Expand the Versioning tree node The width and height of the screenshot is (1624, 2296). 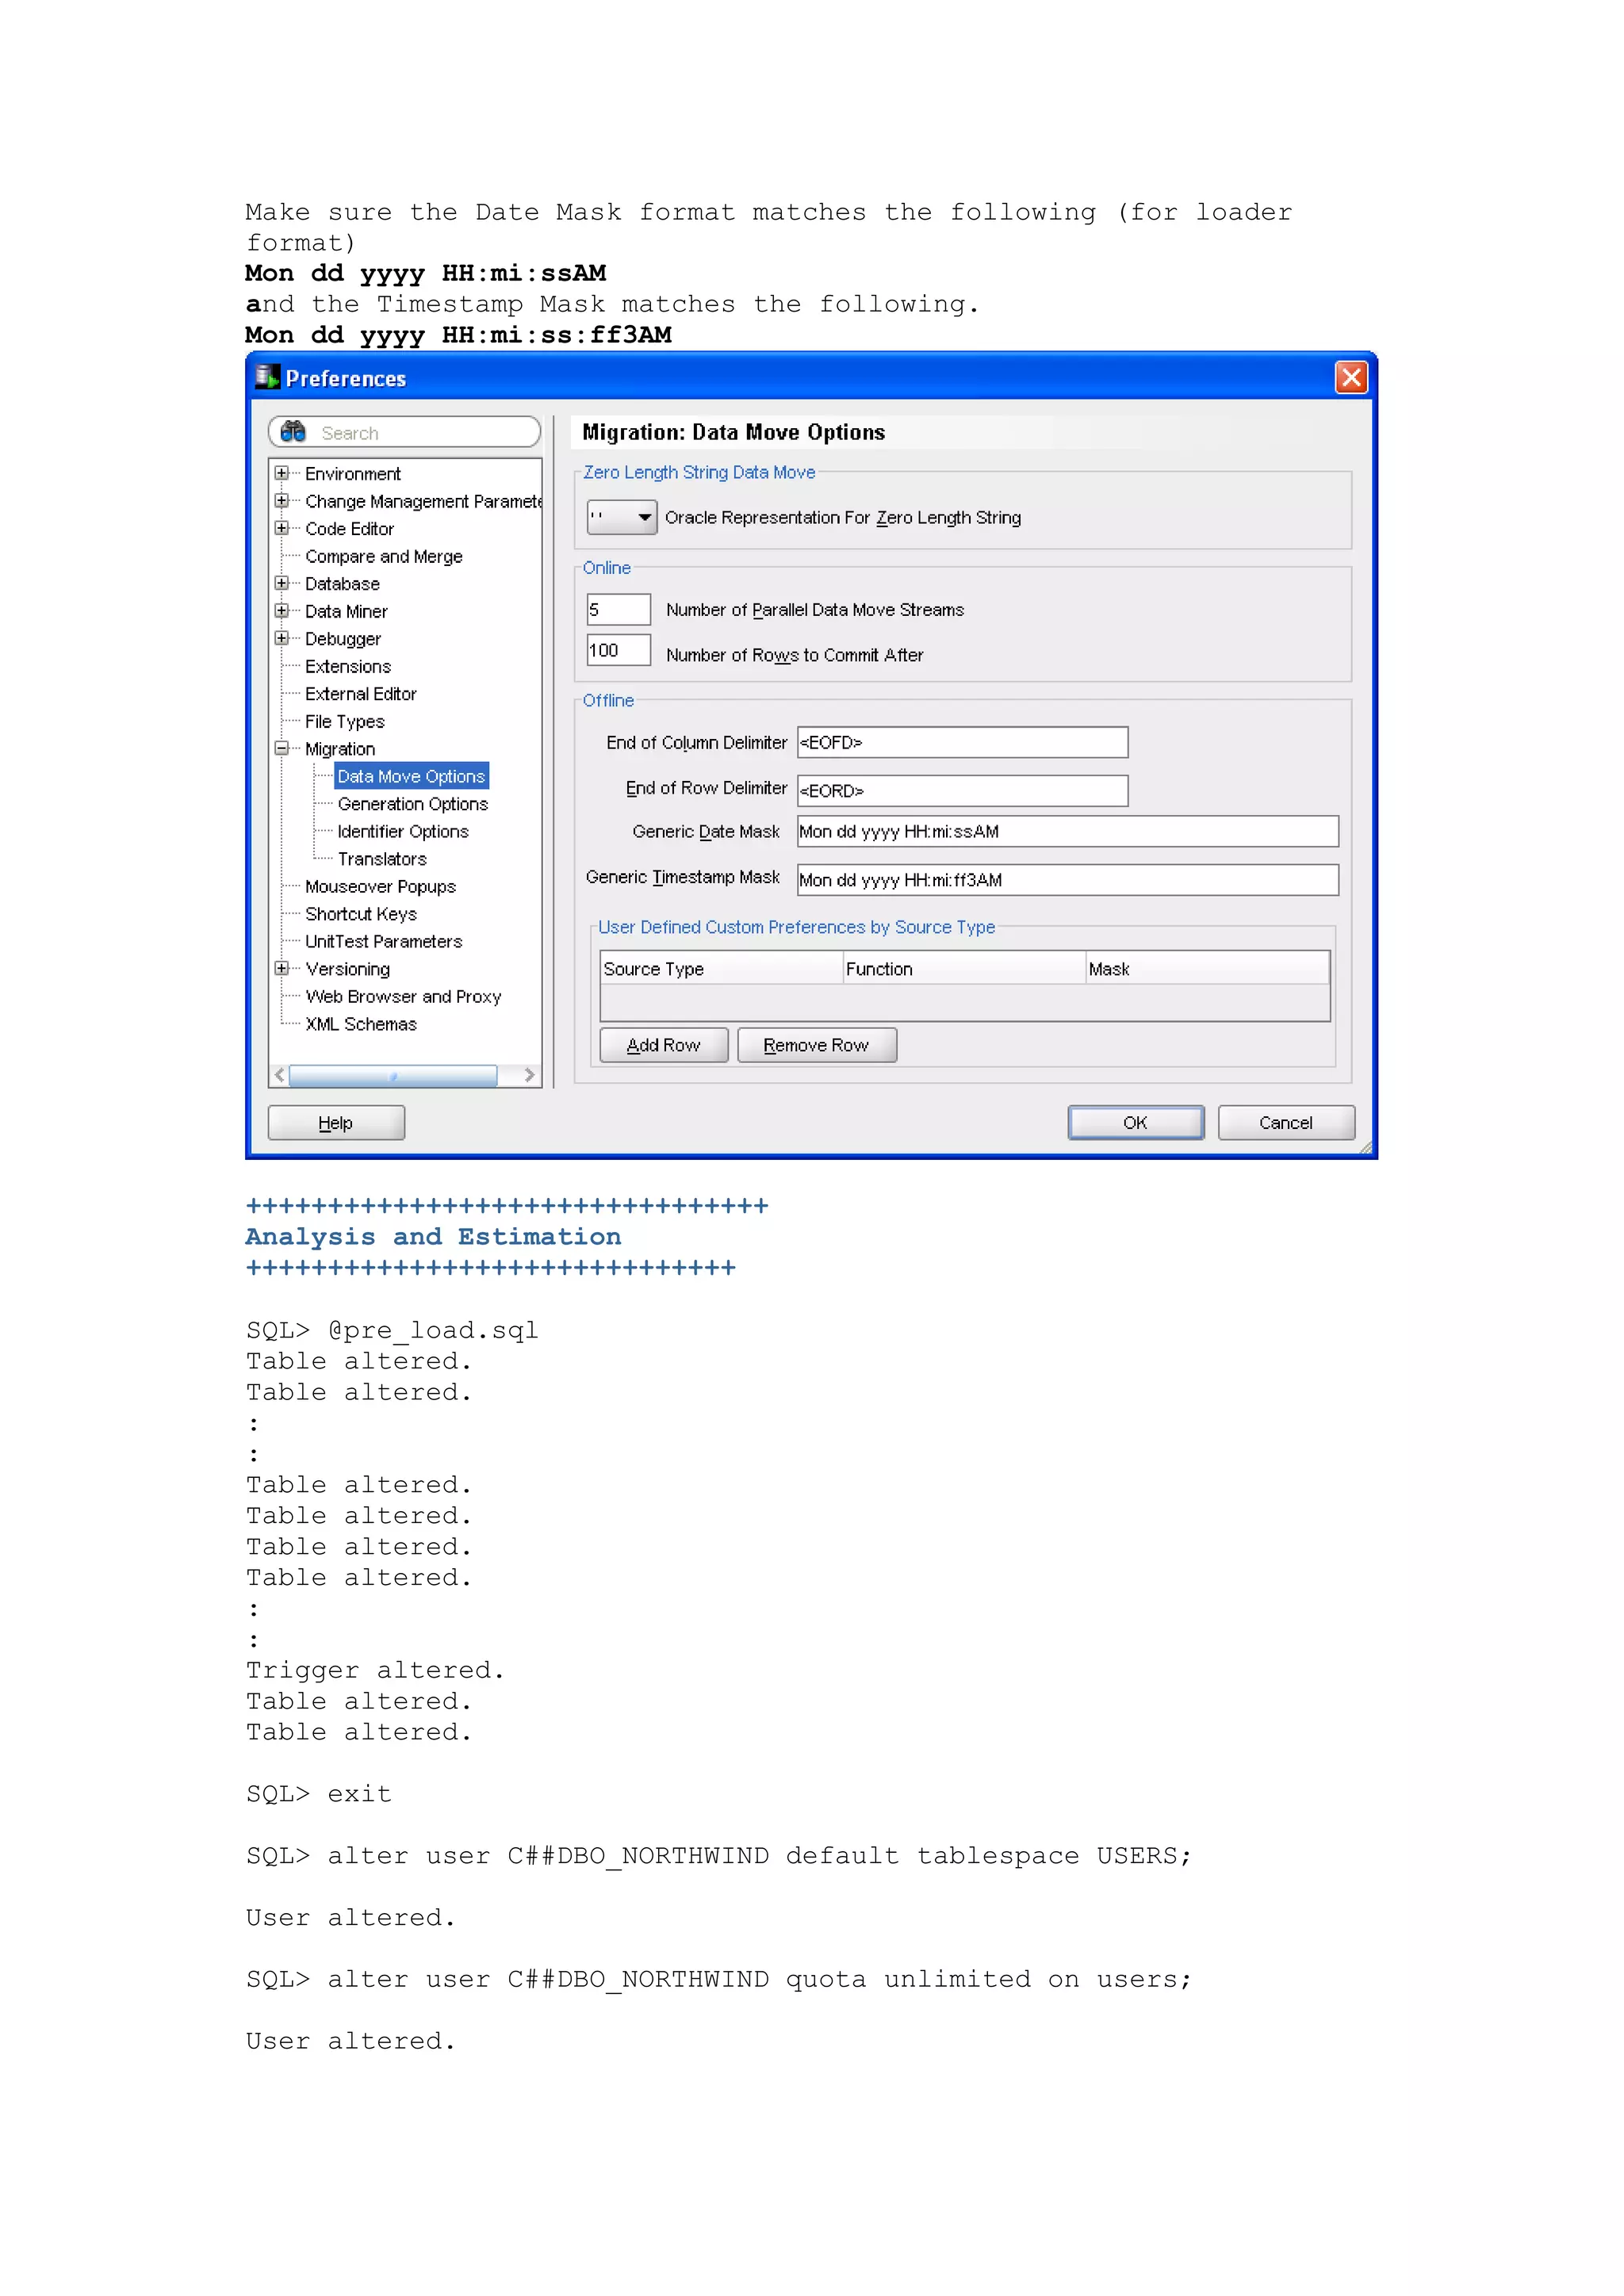(x=282, y=968)
